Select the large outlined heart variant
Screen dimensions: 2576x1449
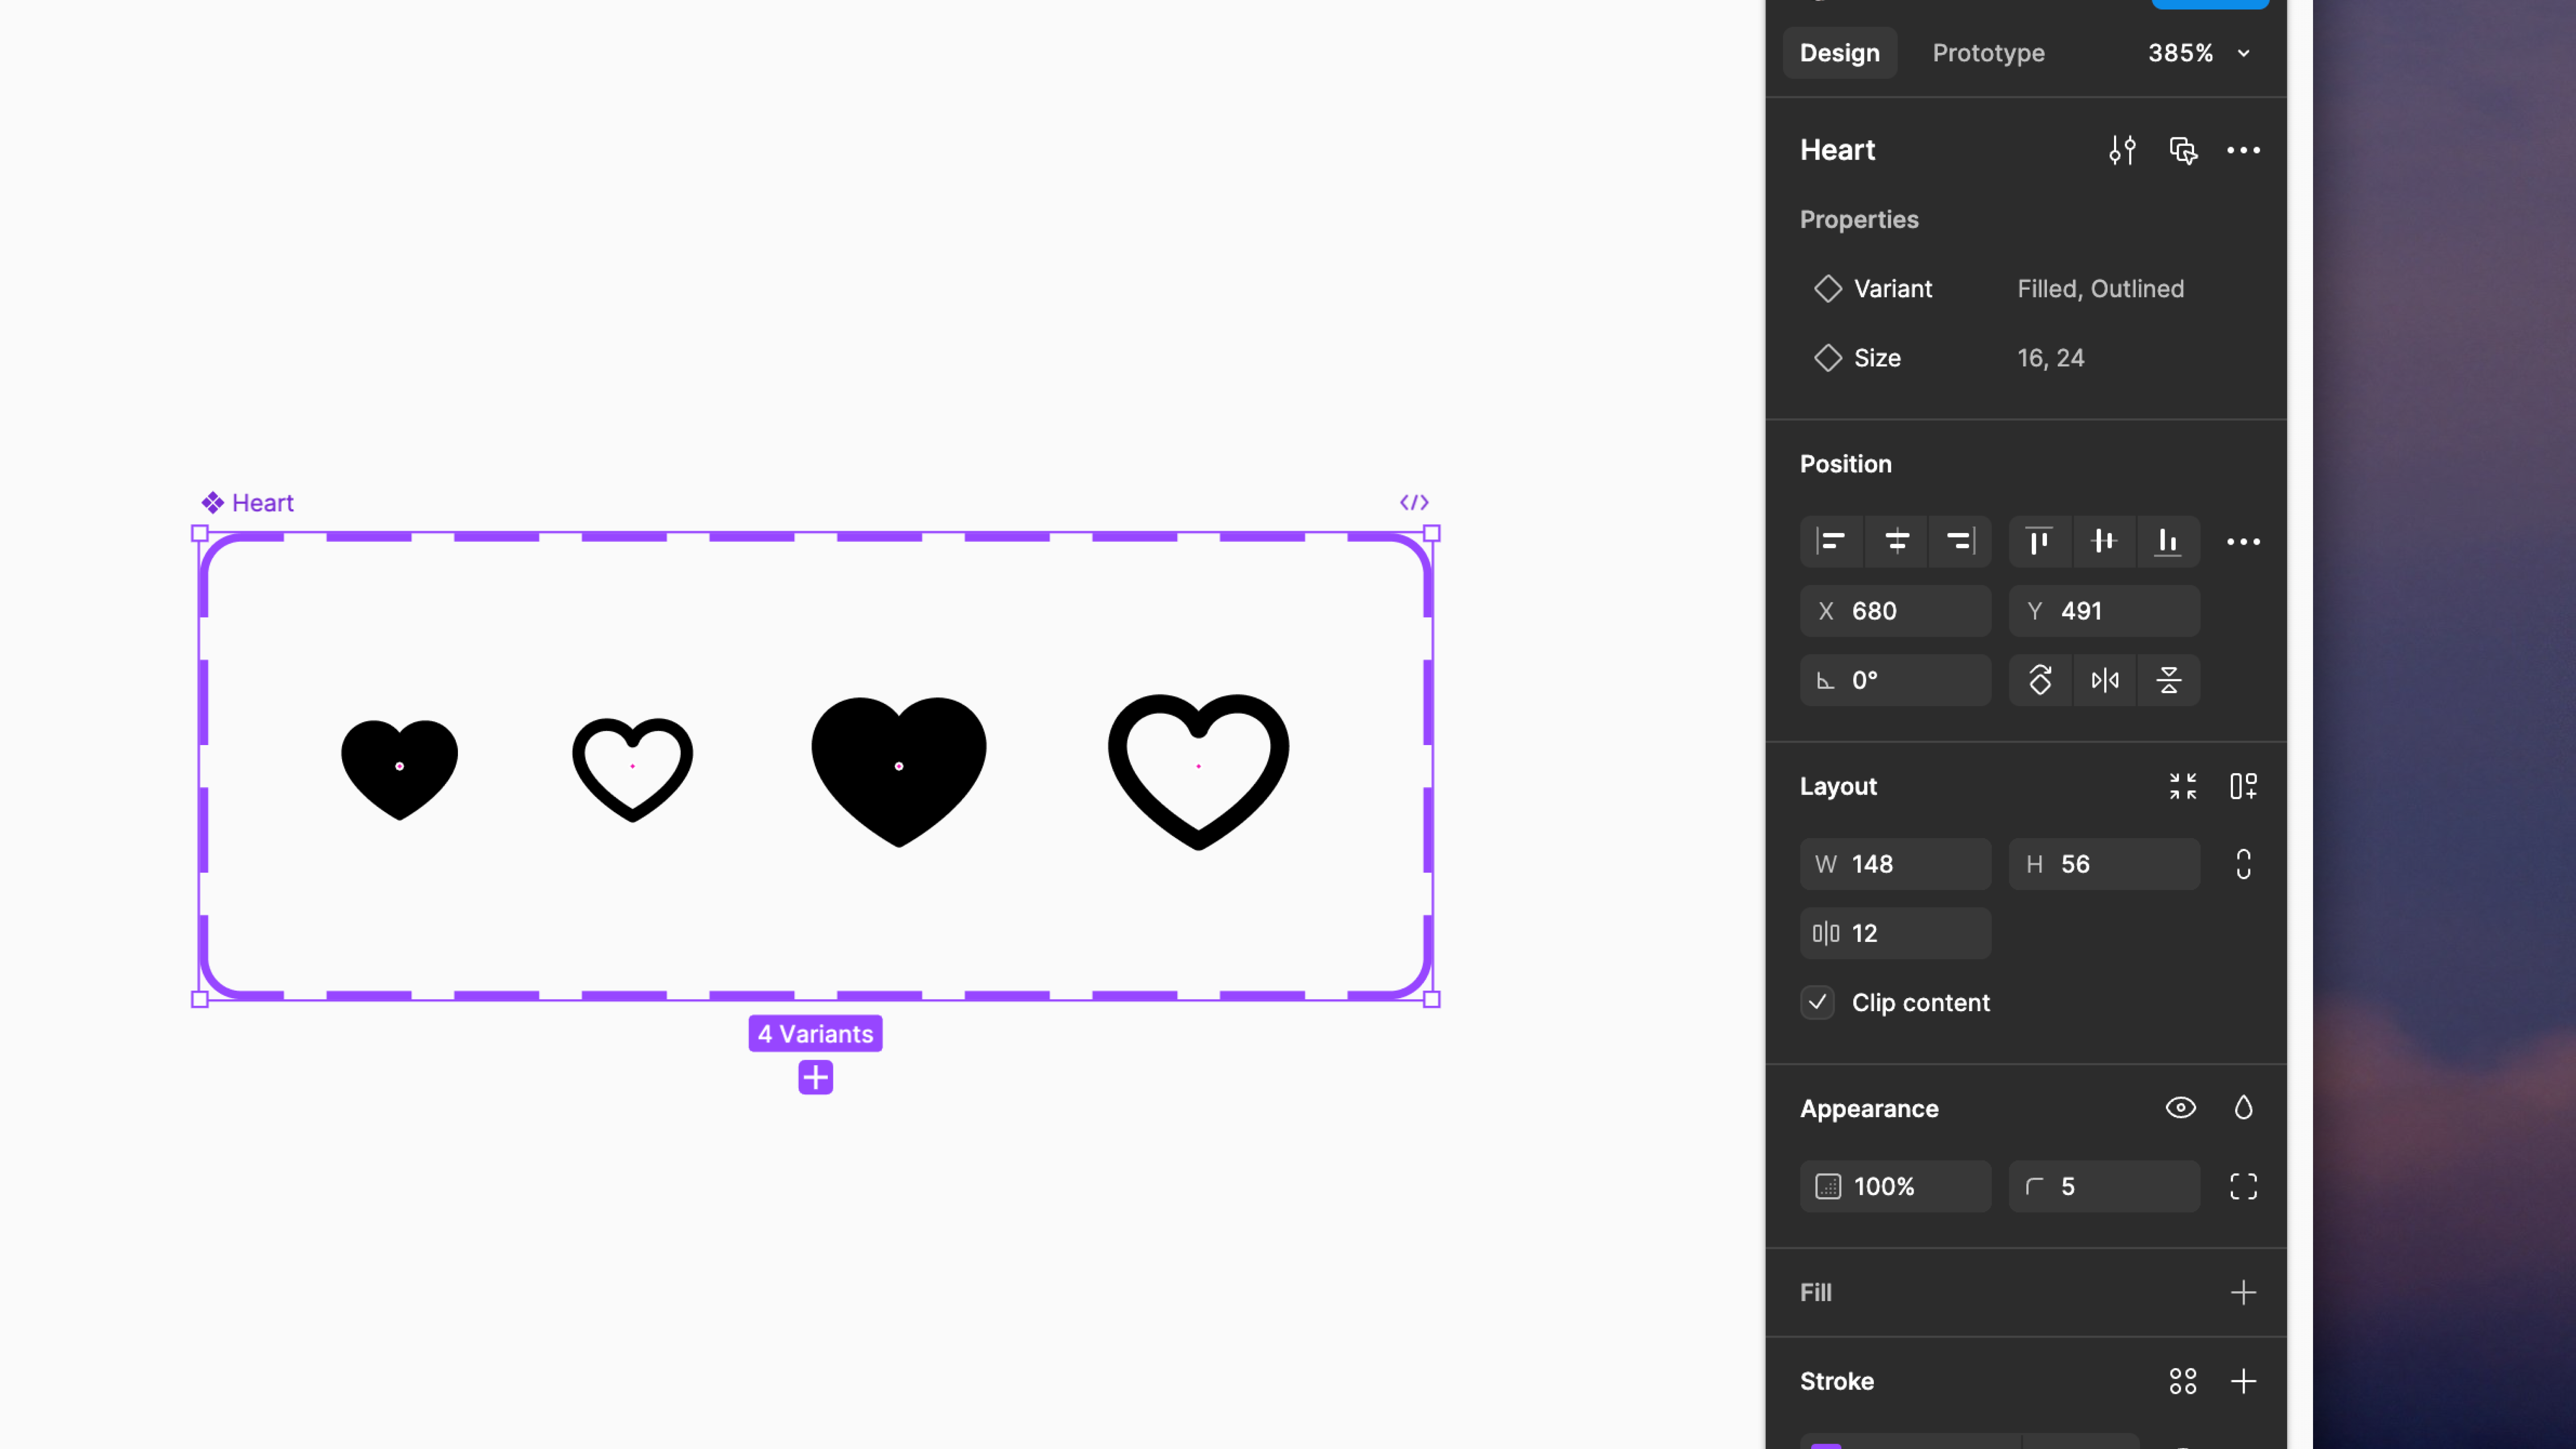pyautogui.click(x=1198, y=771)
